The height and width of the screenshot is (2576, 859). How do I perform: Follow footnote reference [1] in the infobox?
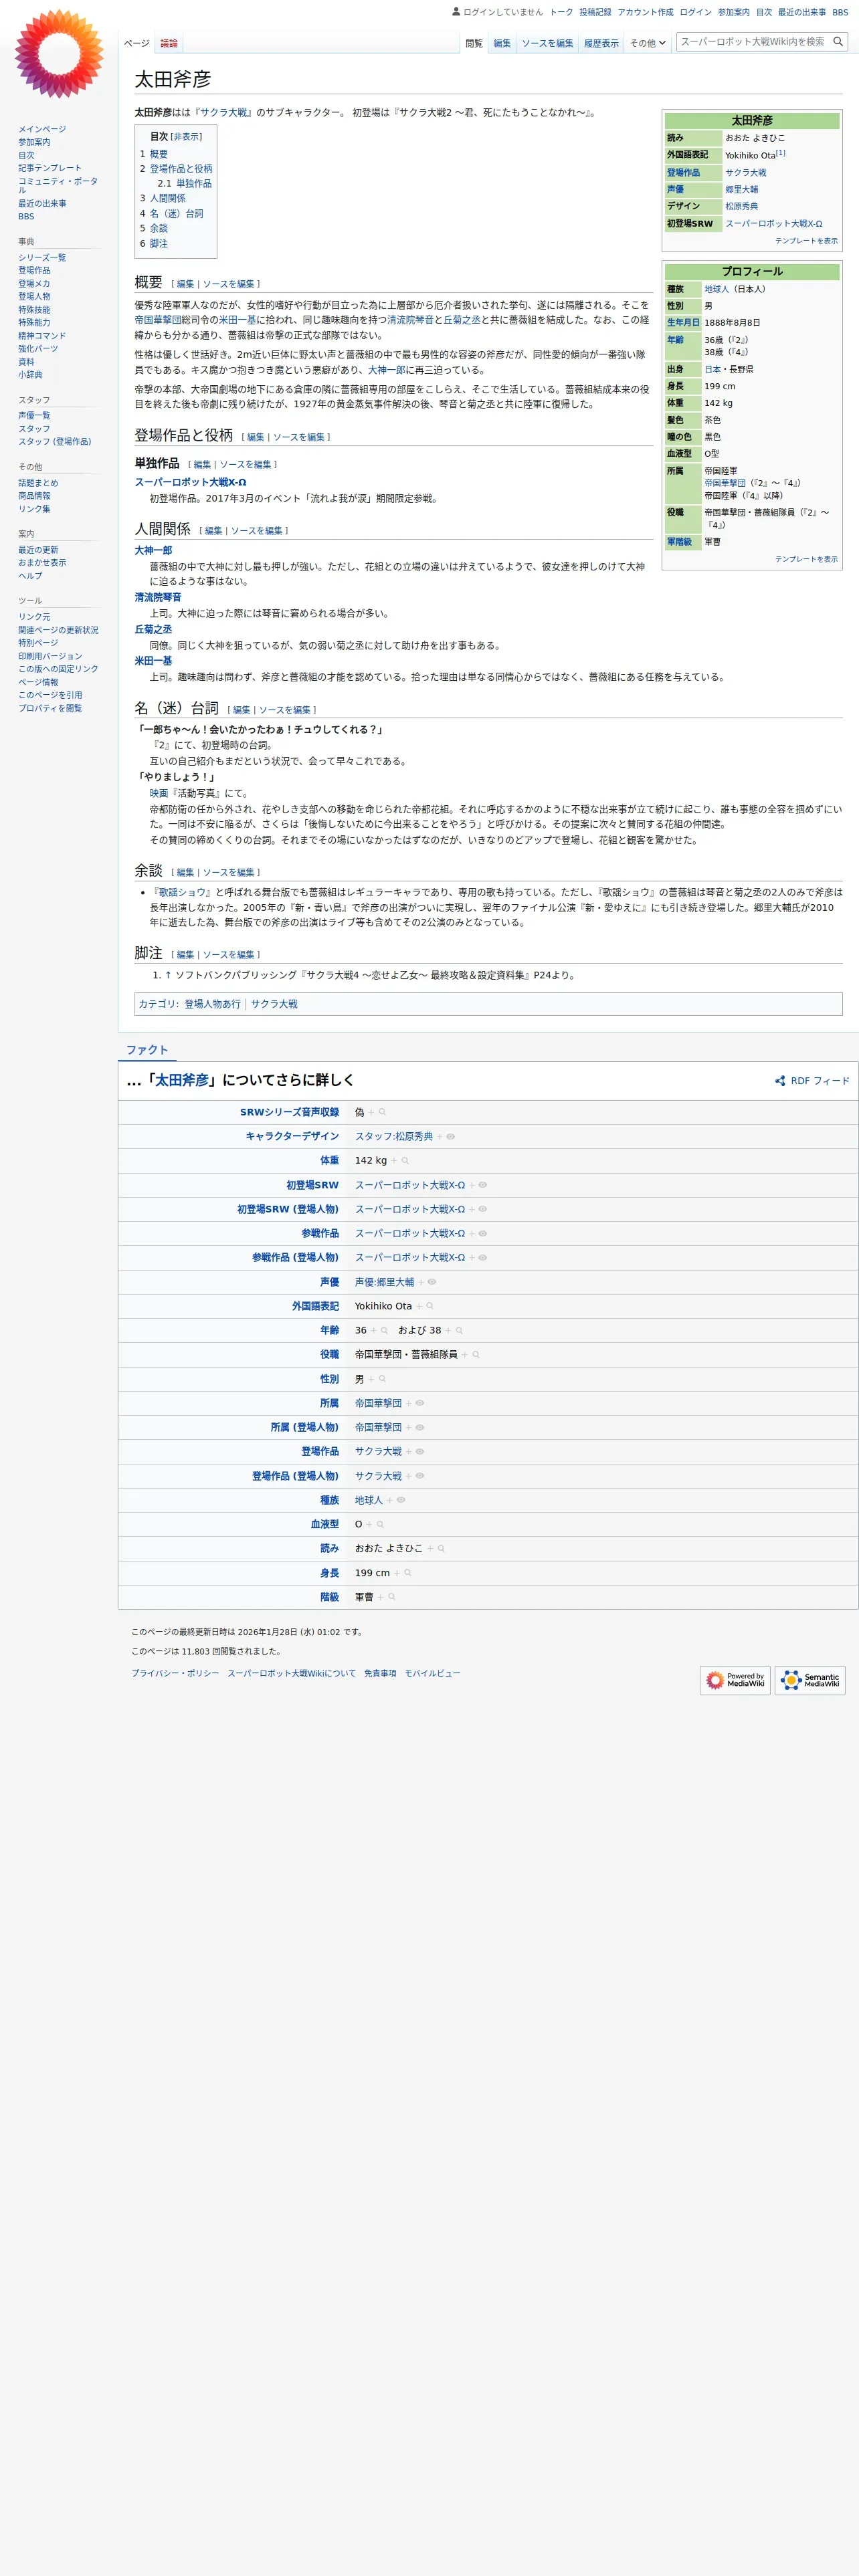coord(781,153)
